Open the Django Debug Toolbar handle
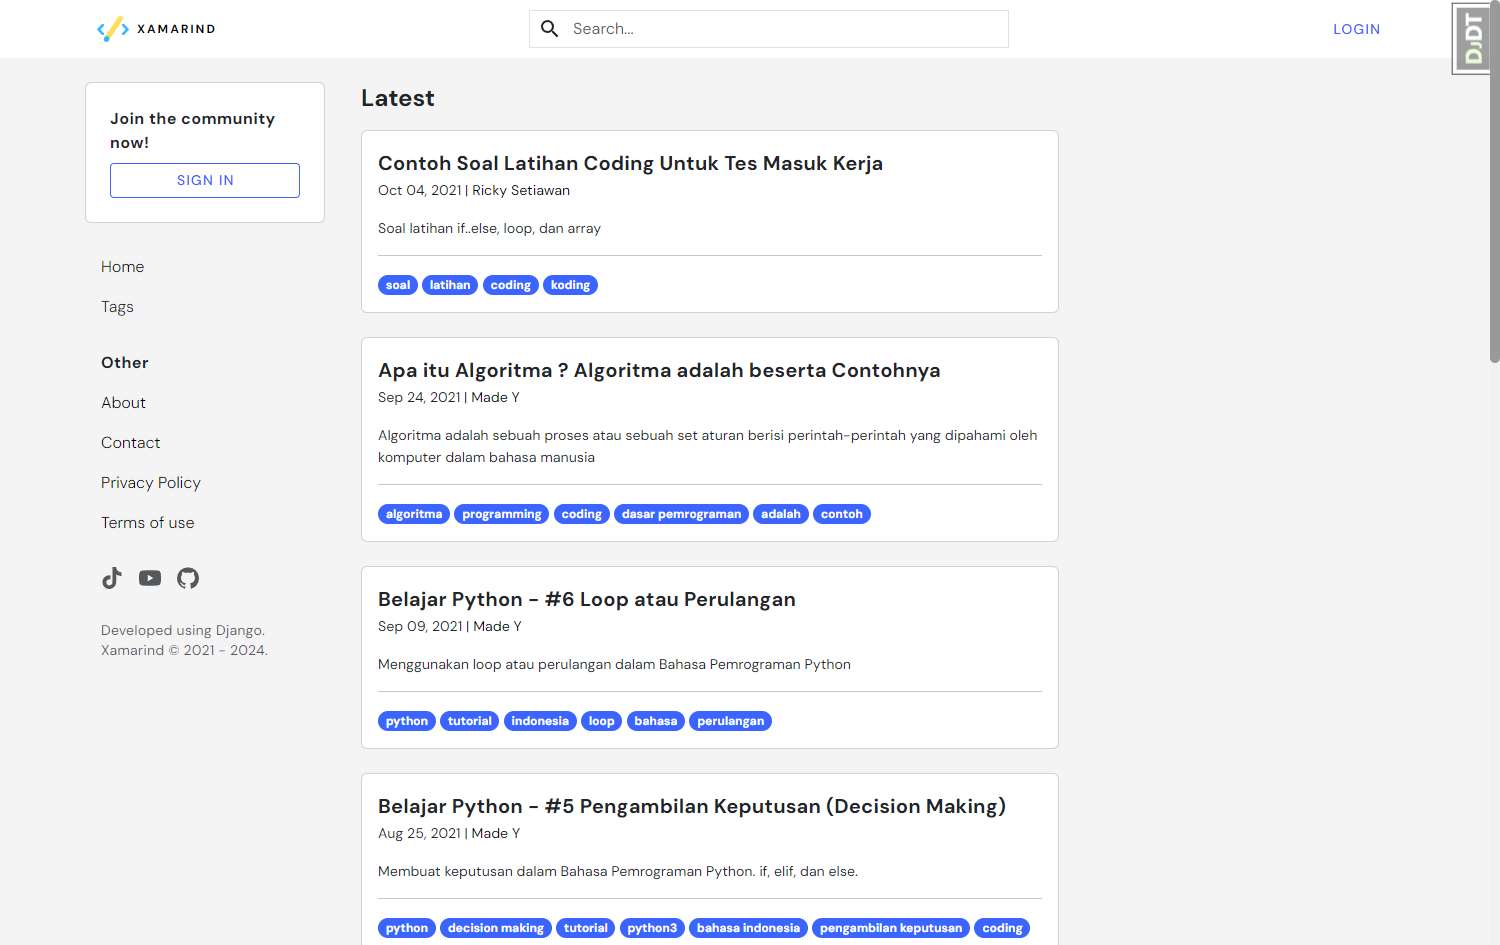 1472,39
